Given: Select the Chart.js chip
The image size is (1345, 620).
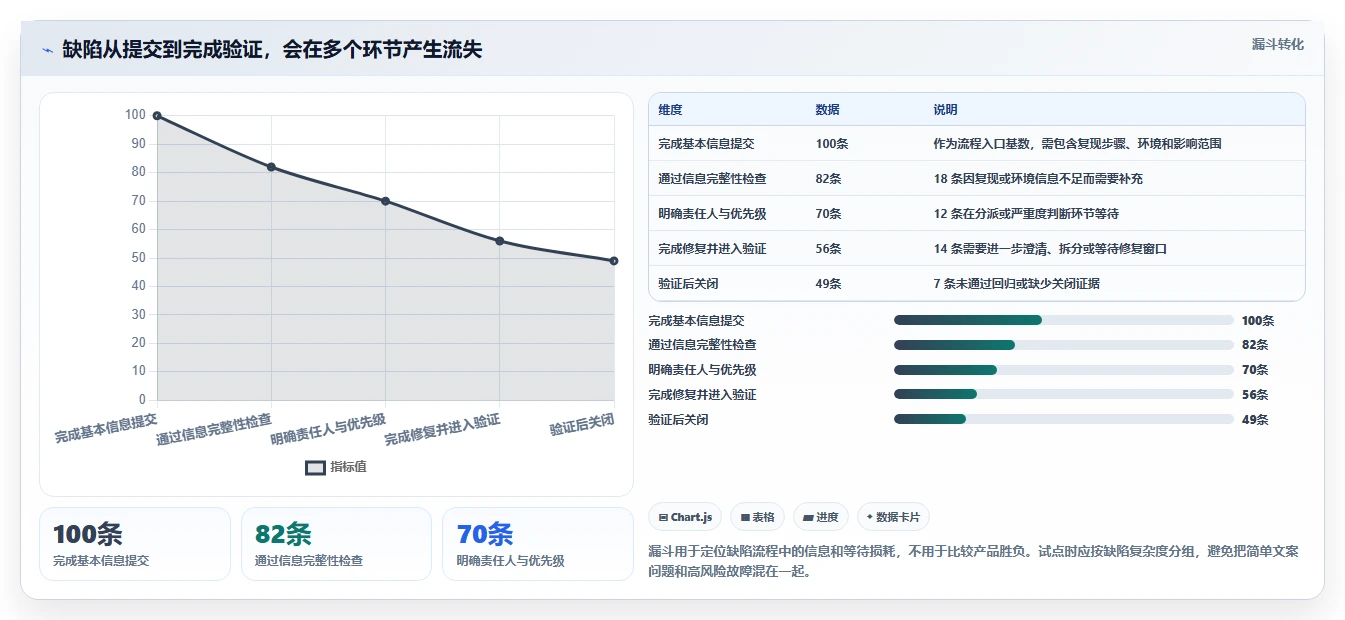Looking at the screenshot, I should tap(685, 517).
